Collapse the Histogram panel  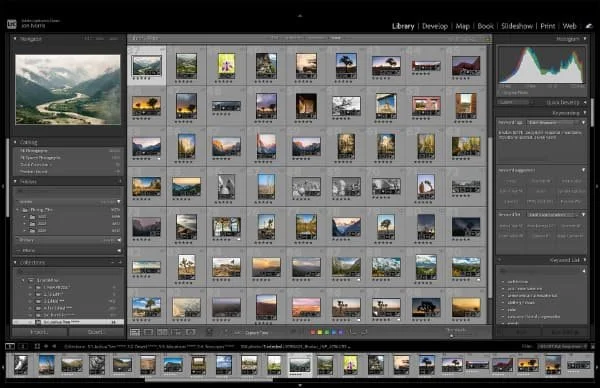pos(585,39)
